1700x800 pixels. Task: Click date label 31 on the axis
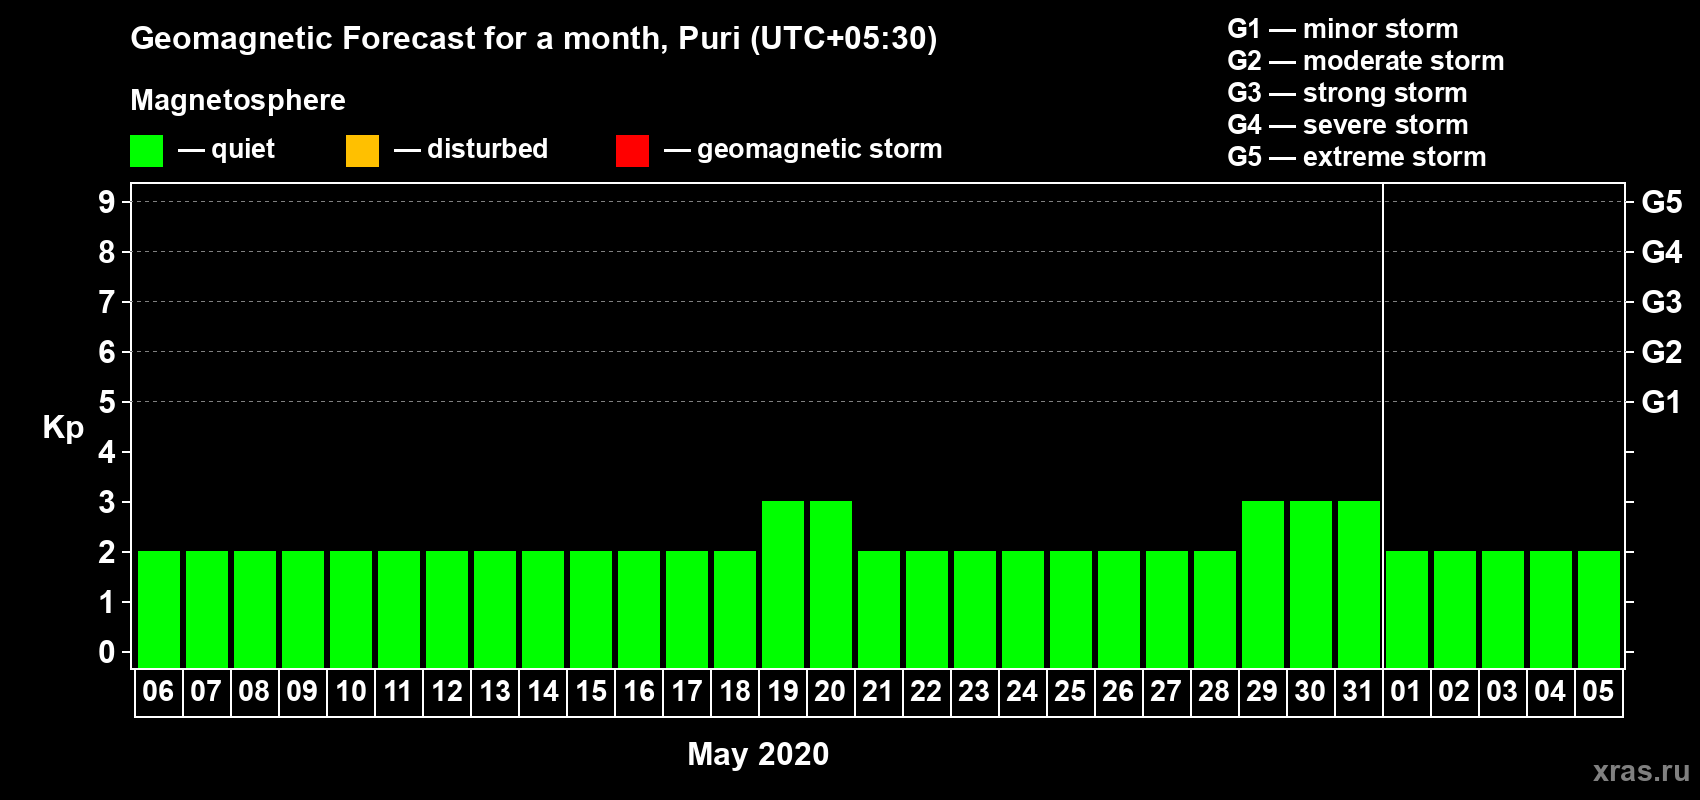tap(1358, 691)
